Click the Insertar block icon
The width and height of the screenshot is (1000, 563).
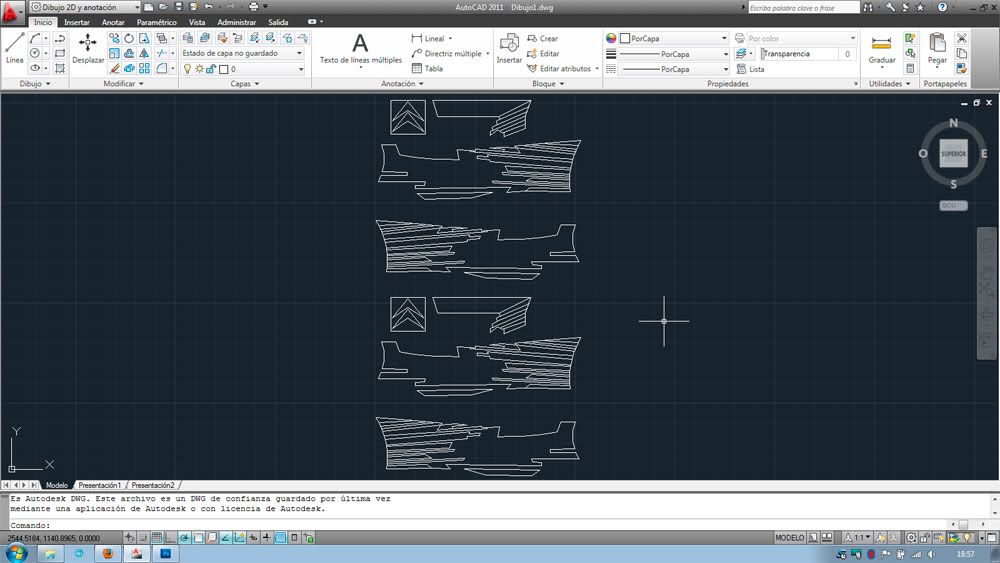(x=509, y=48)
